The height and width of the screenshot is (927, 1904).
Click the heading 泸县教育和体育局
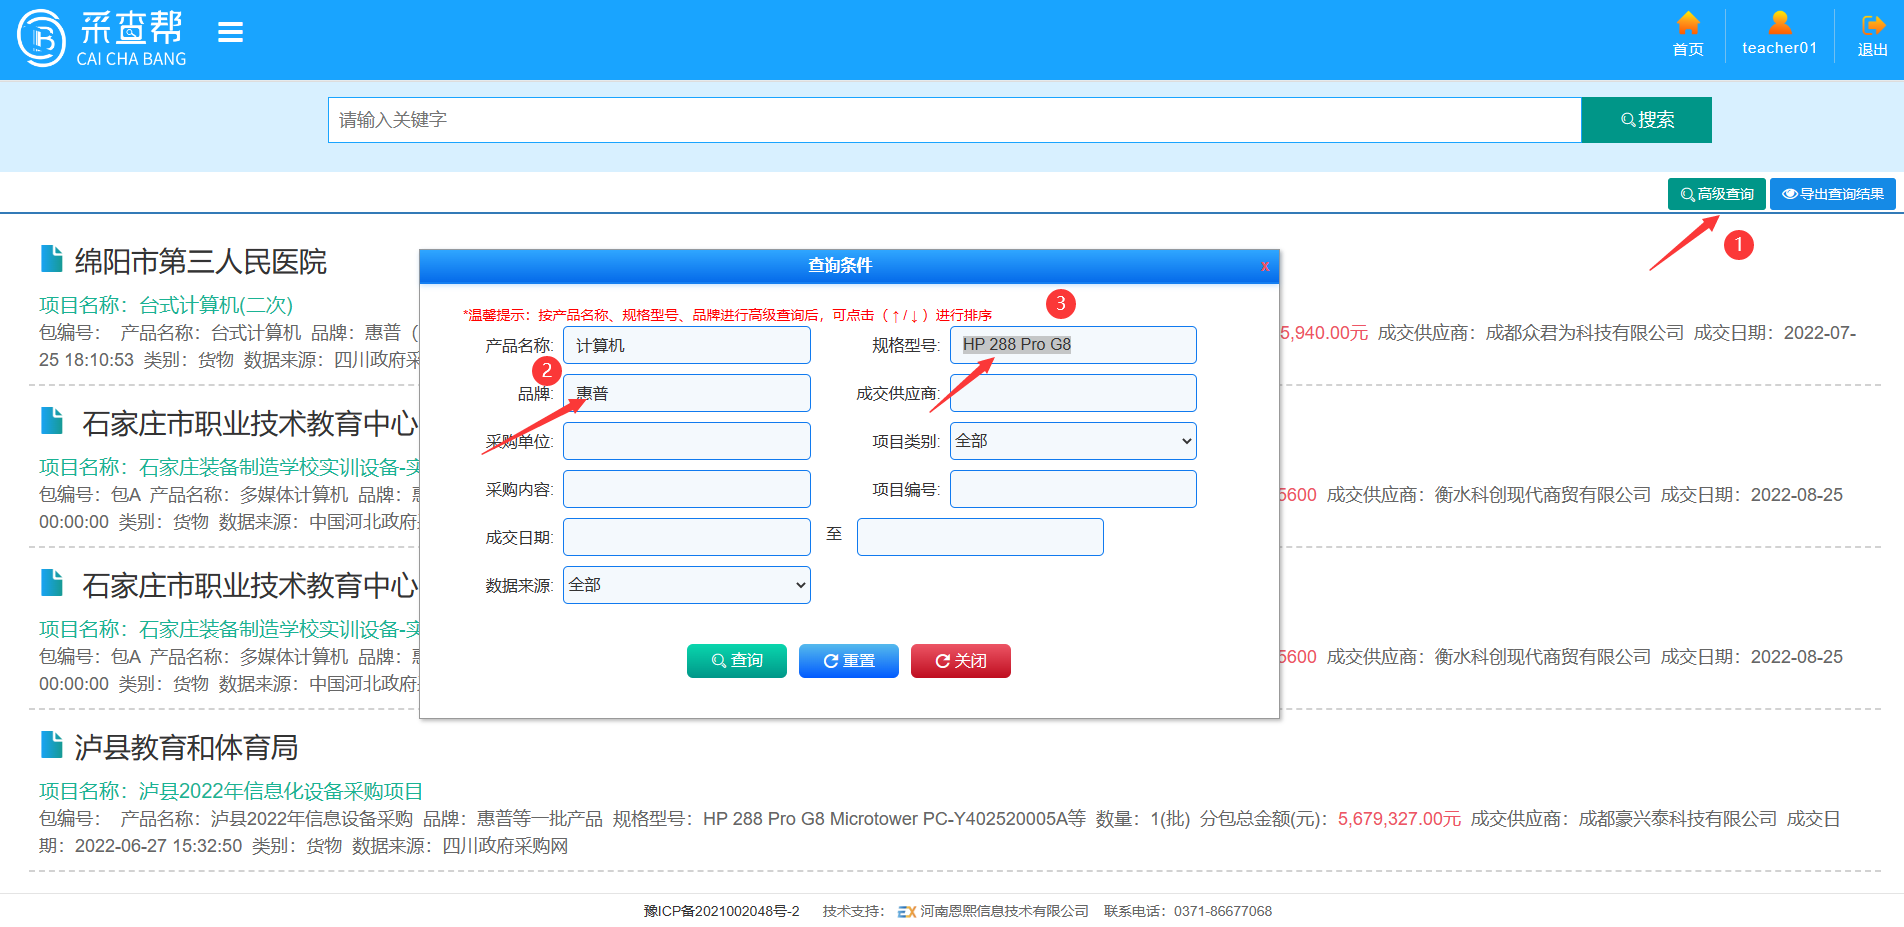pos(187,748)
